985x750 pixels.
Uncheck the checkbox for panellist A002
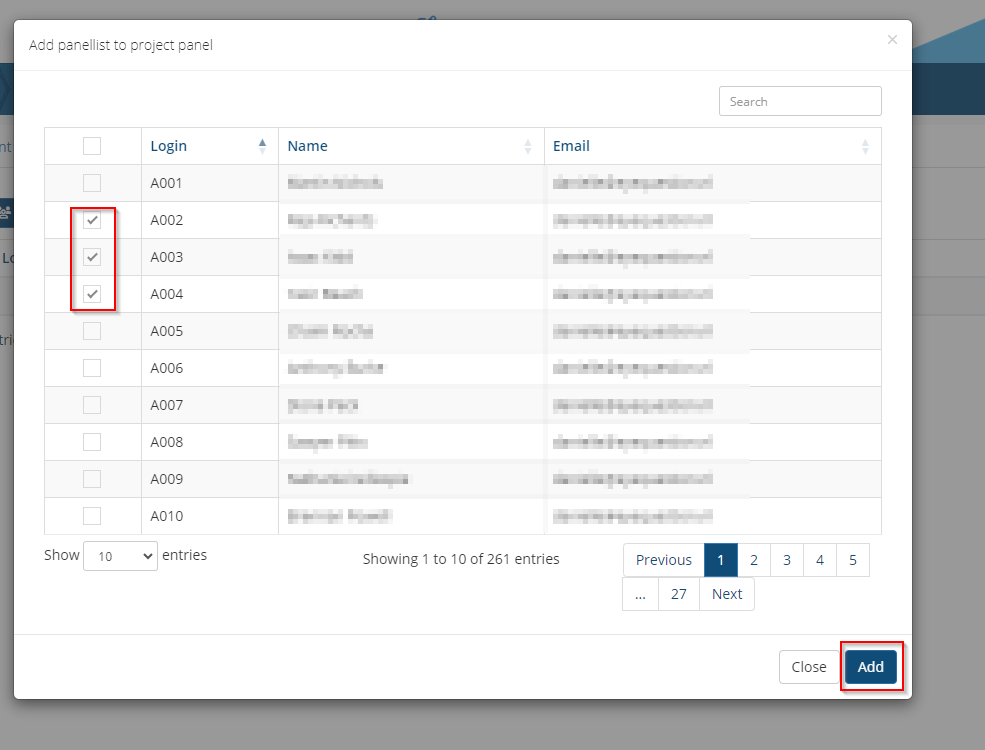tap(92, 220)
